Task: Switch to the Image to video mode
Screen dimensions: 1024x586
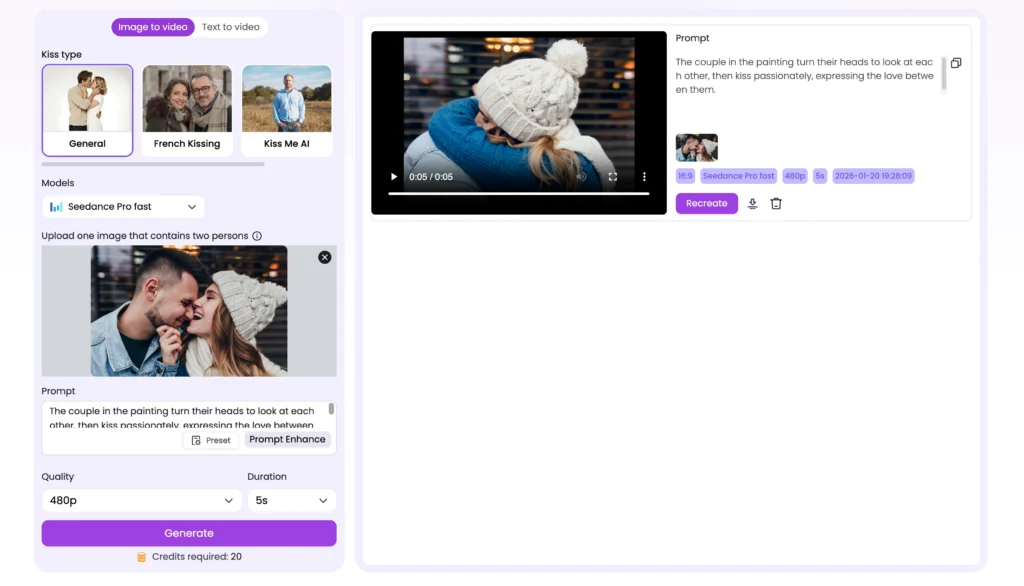Action: pos(152,27)
